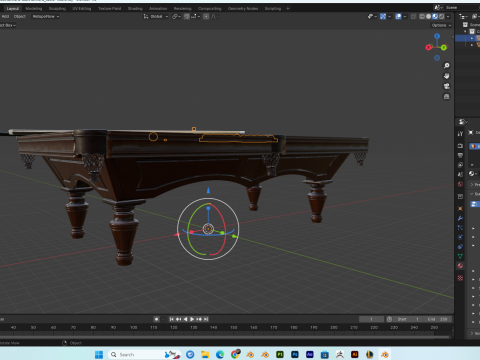
Task: Switch to wireframe viewport shading
Action: click(x=422, y=16)
